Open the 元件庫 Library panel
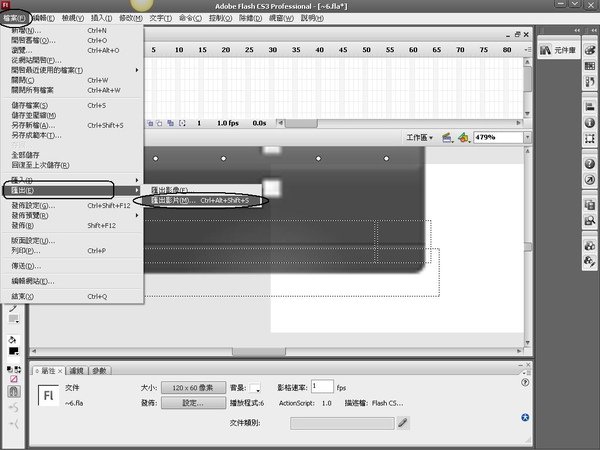 coord(558,50)
